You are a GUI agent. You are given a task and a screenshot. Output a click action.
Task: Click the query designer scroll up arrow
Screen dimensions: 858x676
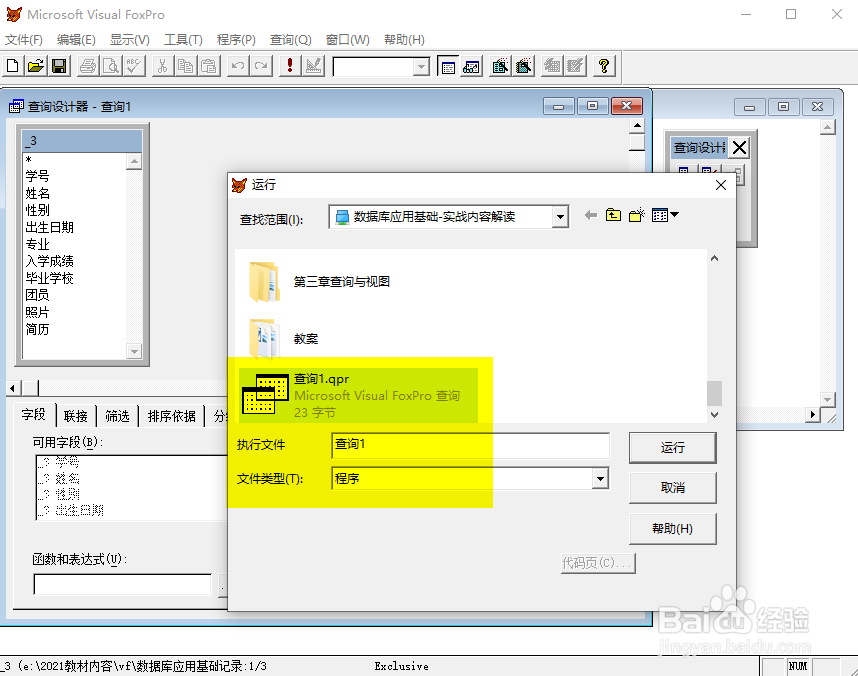(637, 126)
